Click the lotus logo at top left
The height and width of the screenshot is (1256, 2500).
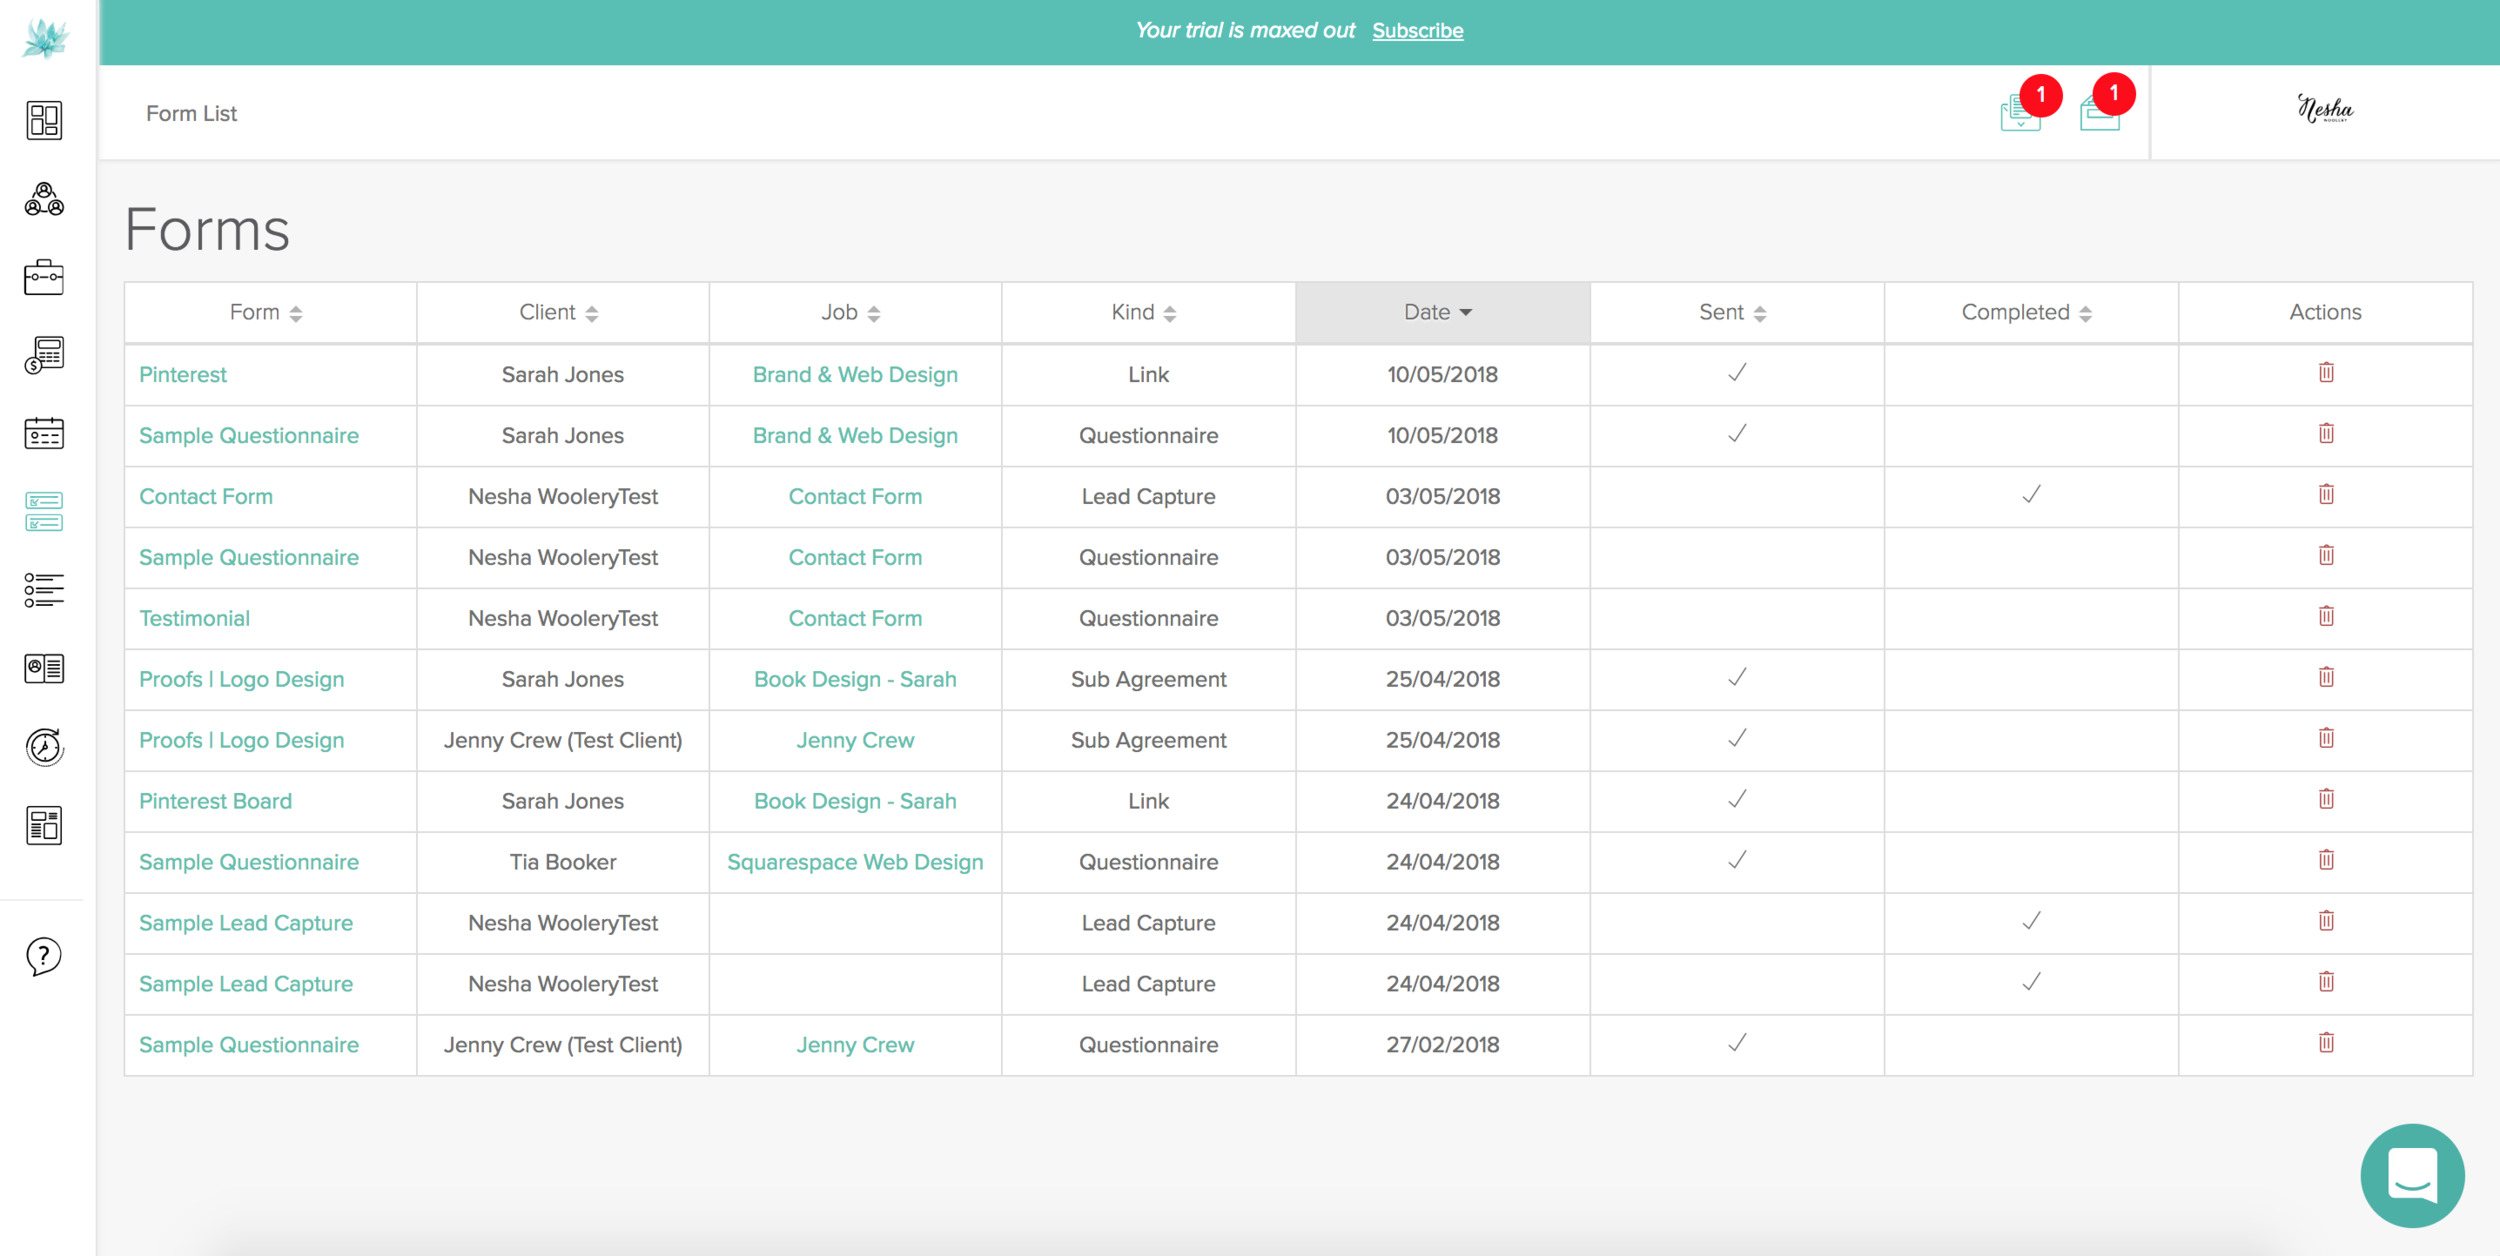point(46,38)
